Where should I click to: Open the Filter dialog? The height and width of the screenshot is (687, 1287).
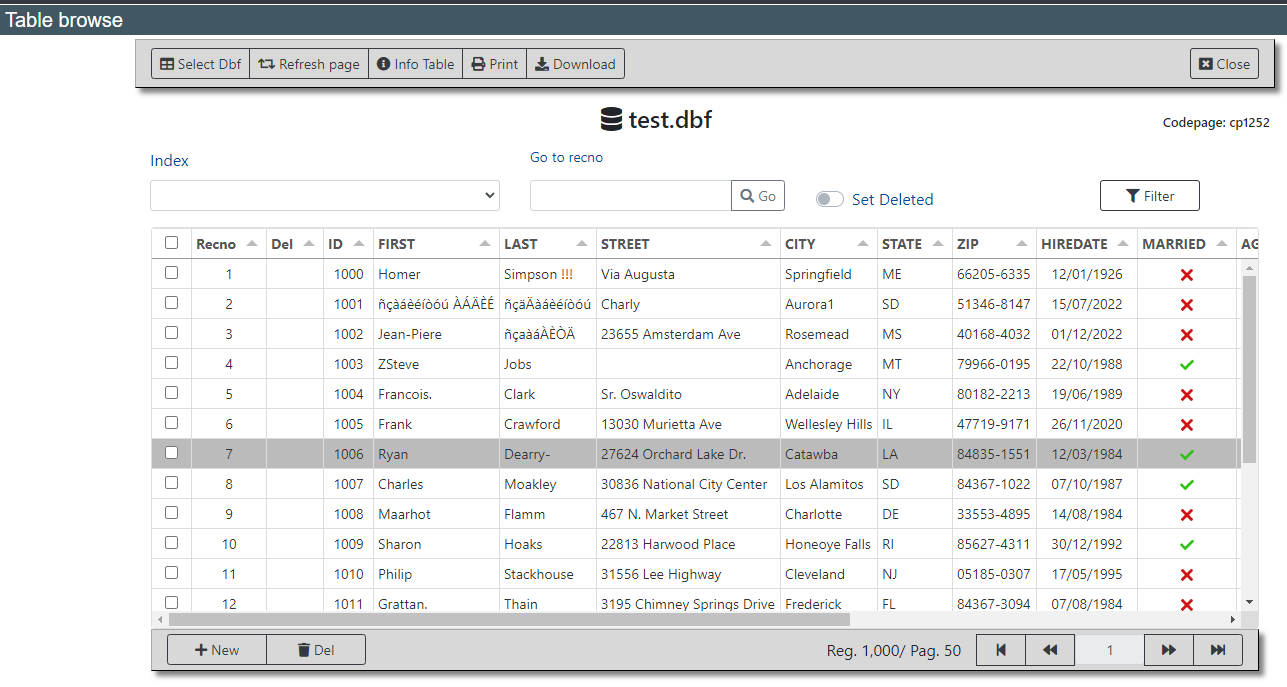(1149, 196)
